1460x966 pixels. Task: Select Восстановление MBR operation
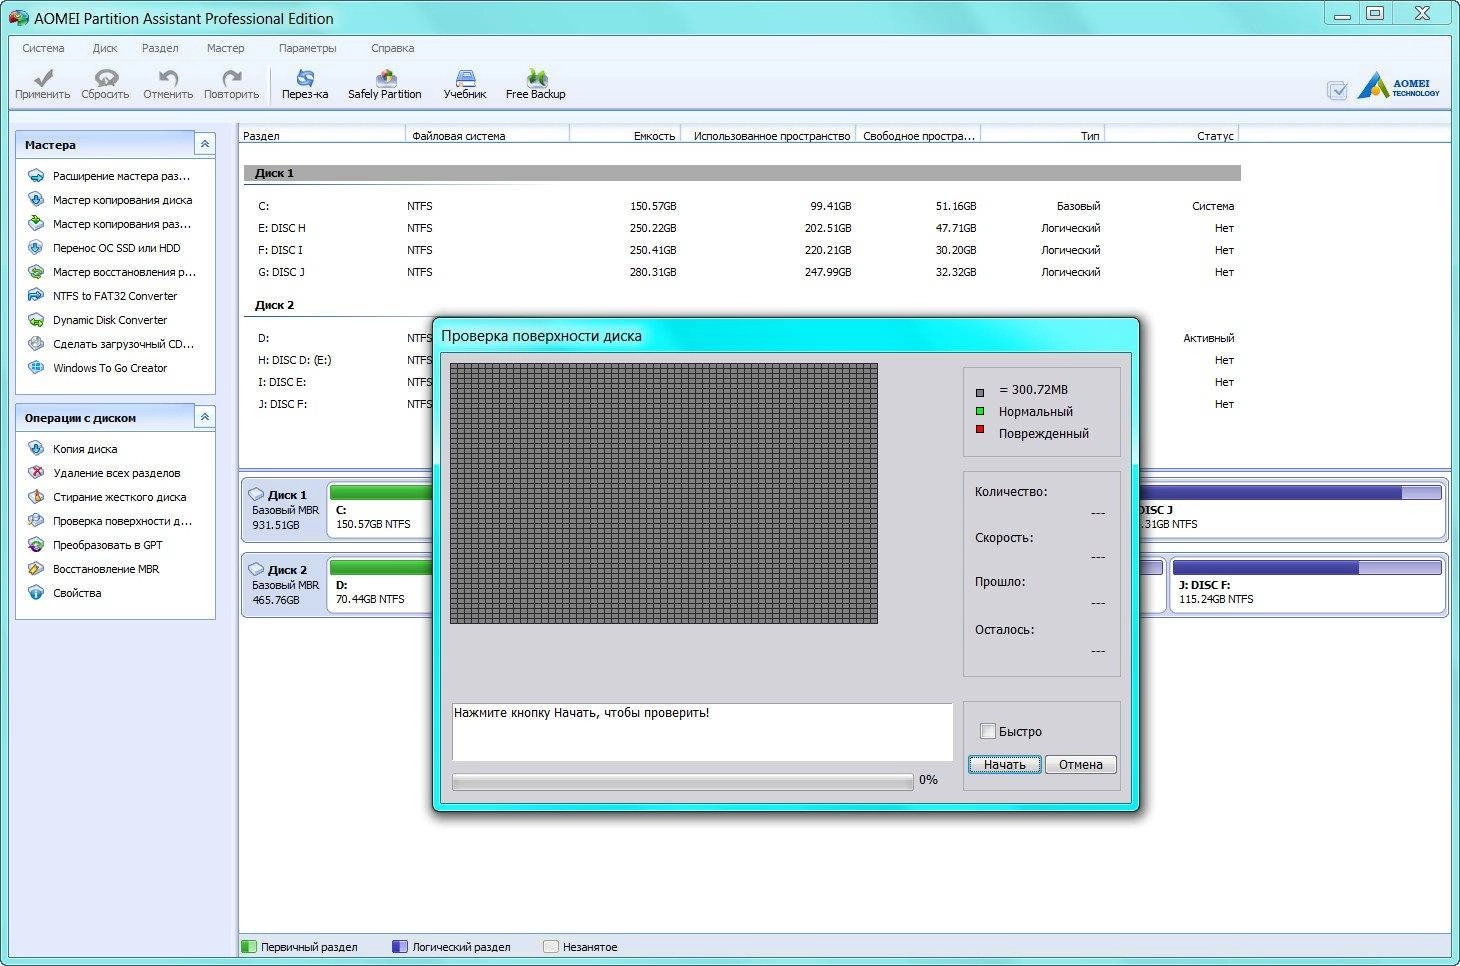click(93, 569)
